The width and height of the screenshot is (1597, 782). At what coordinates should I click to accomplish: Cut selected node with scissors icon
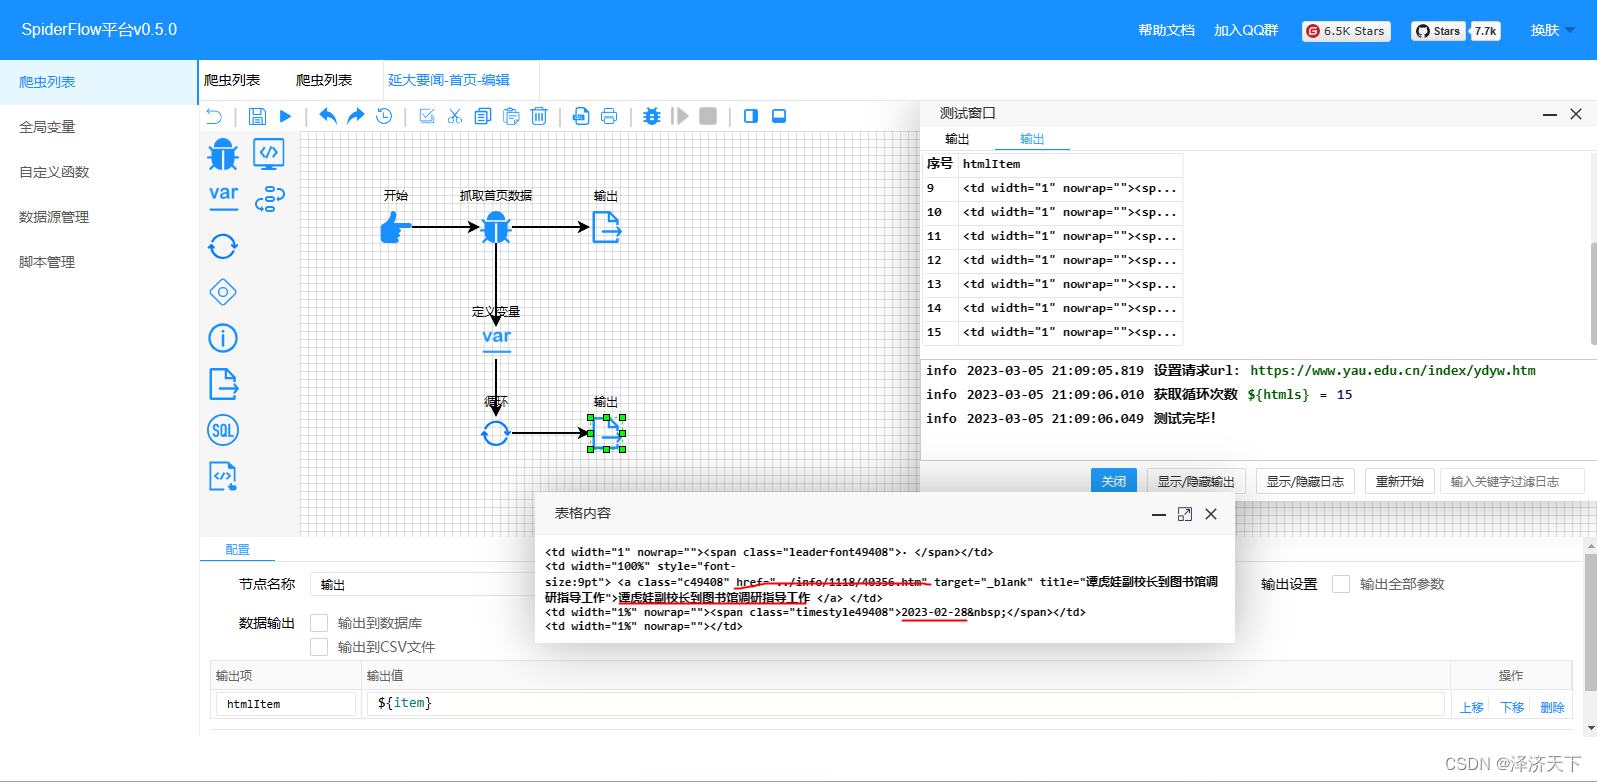[x=455, y=116]
